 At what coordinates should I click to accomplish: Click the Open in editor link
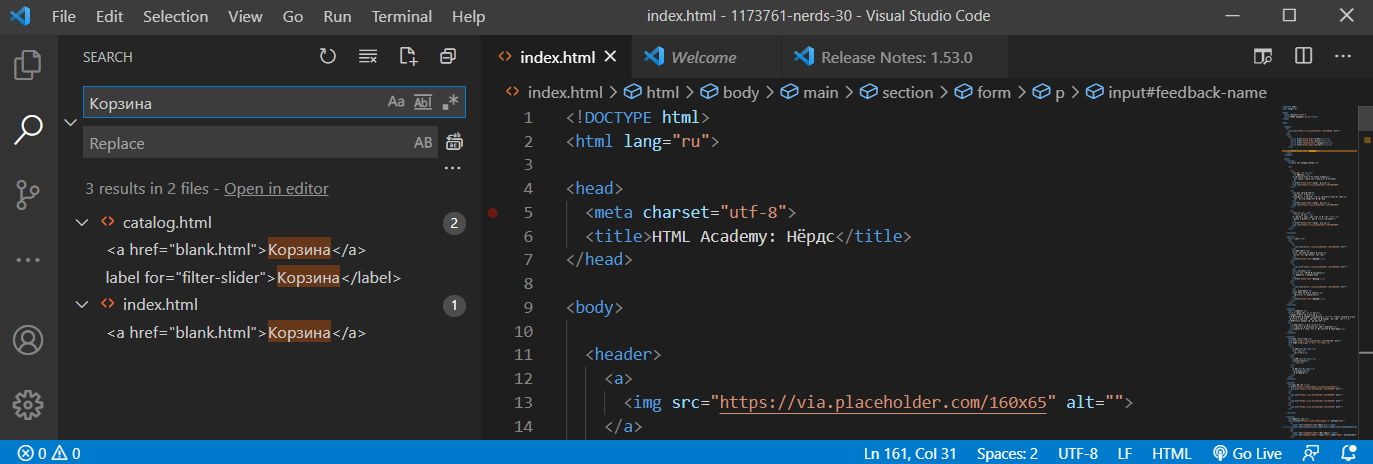coord(276,188)
